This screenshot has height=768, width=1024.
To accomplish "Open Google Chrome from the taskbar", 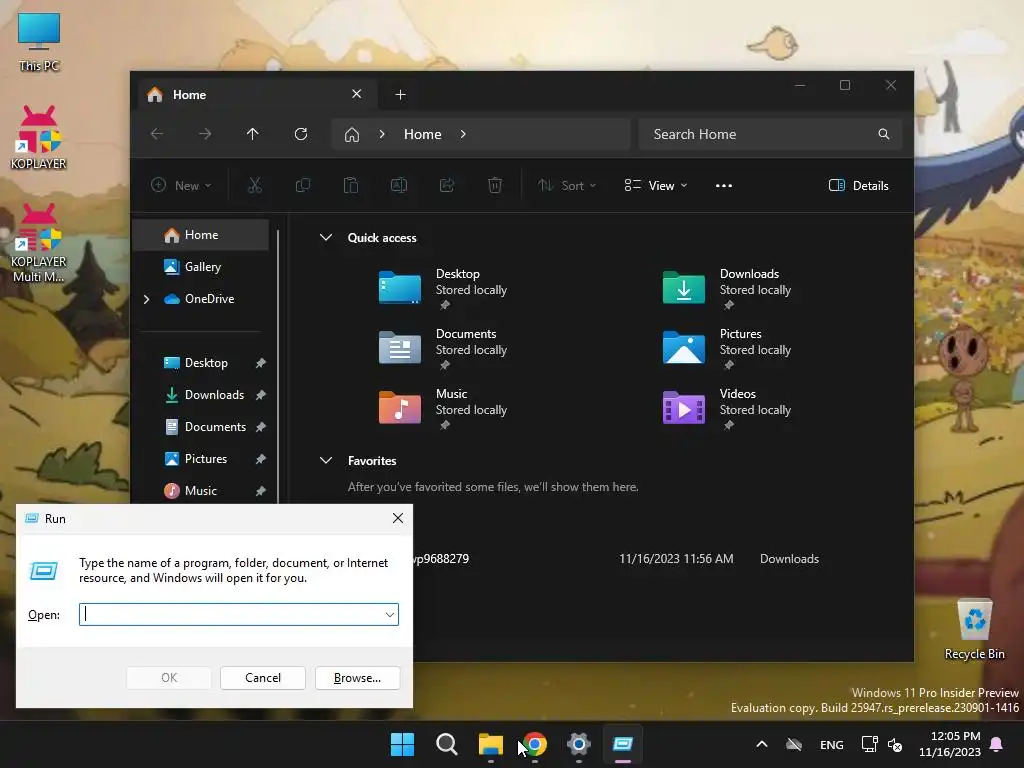I will tap(535, 744).
